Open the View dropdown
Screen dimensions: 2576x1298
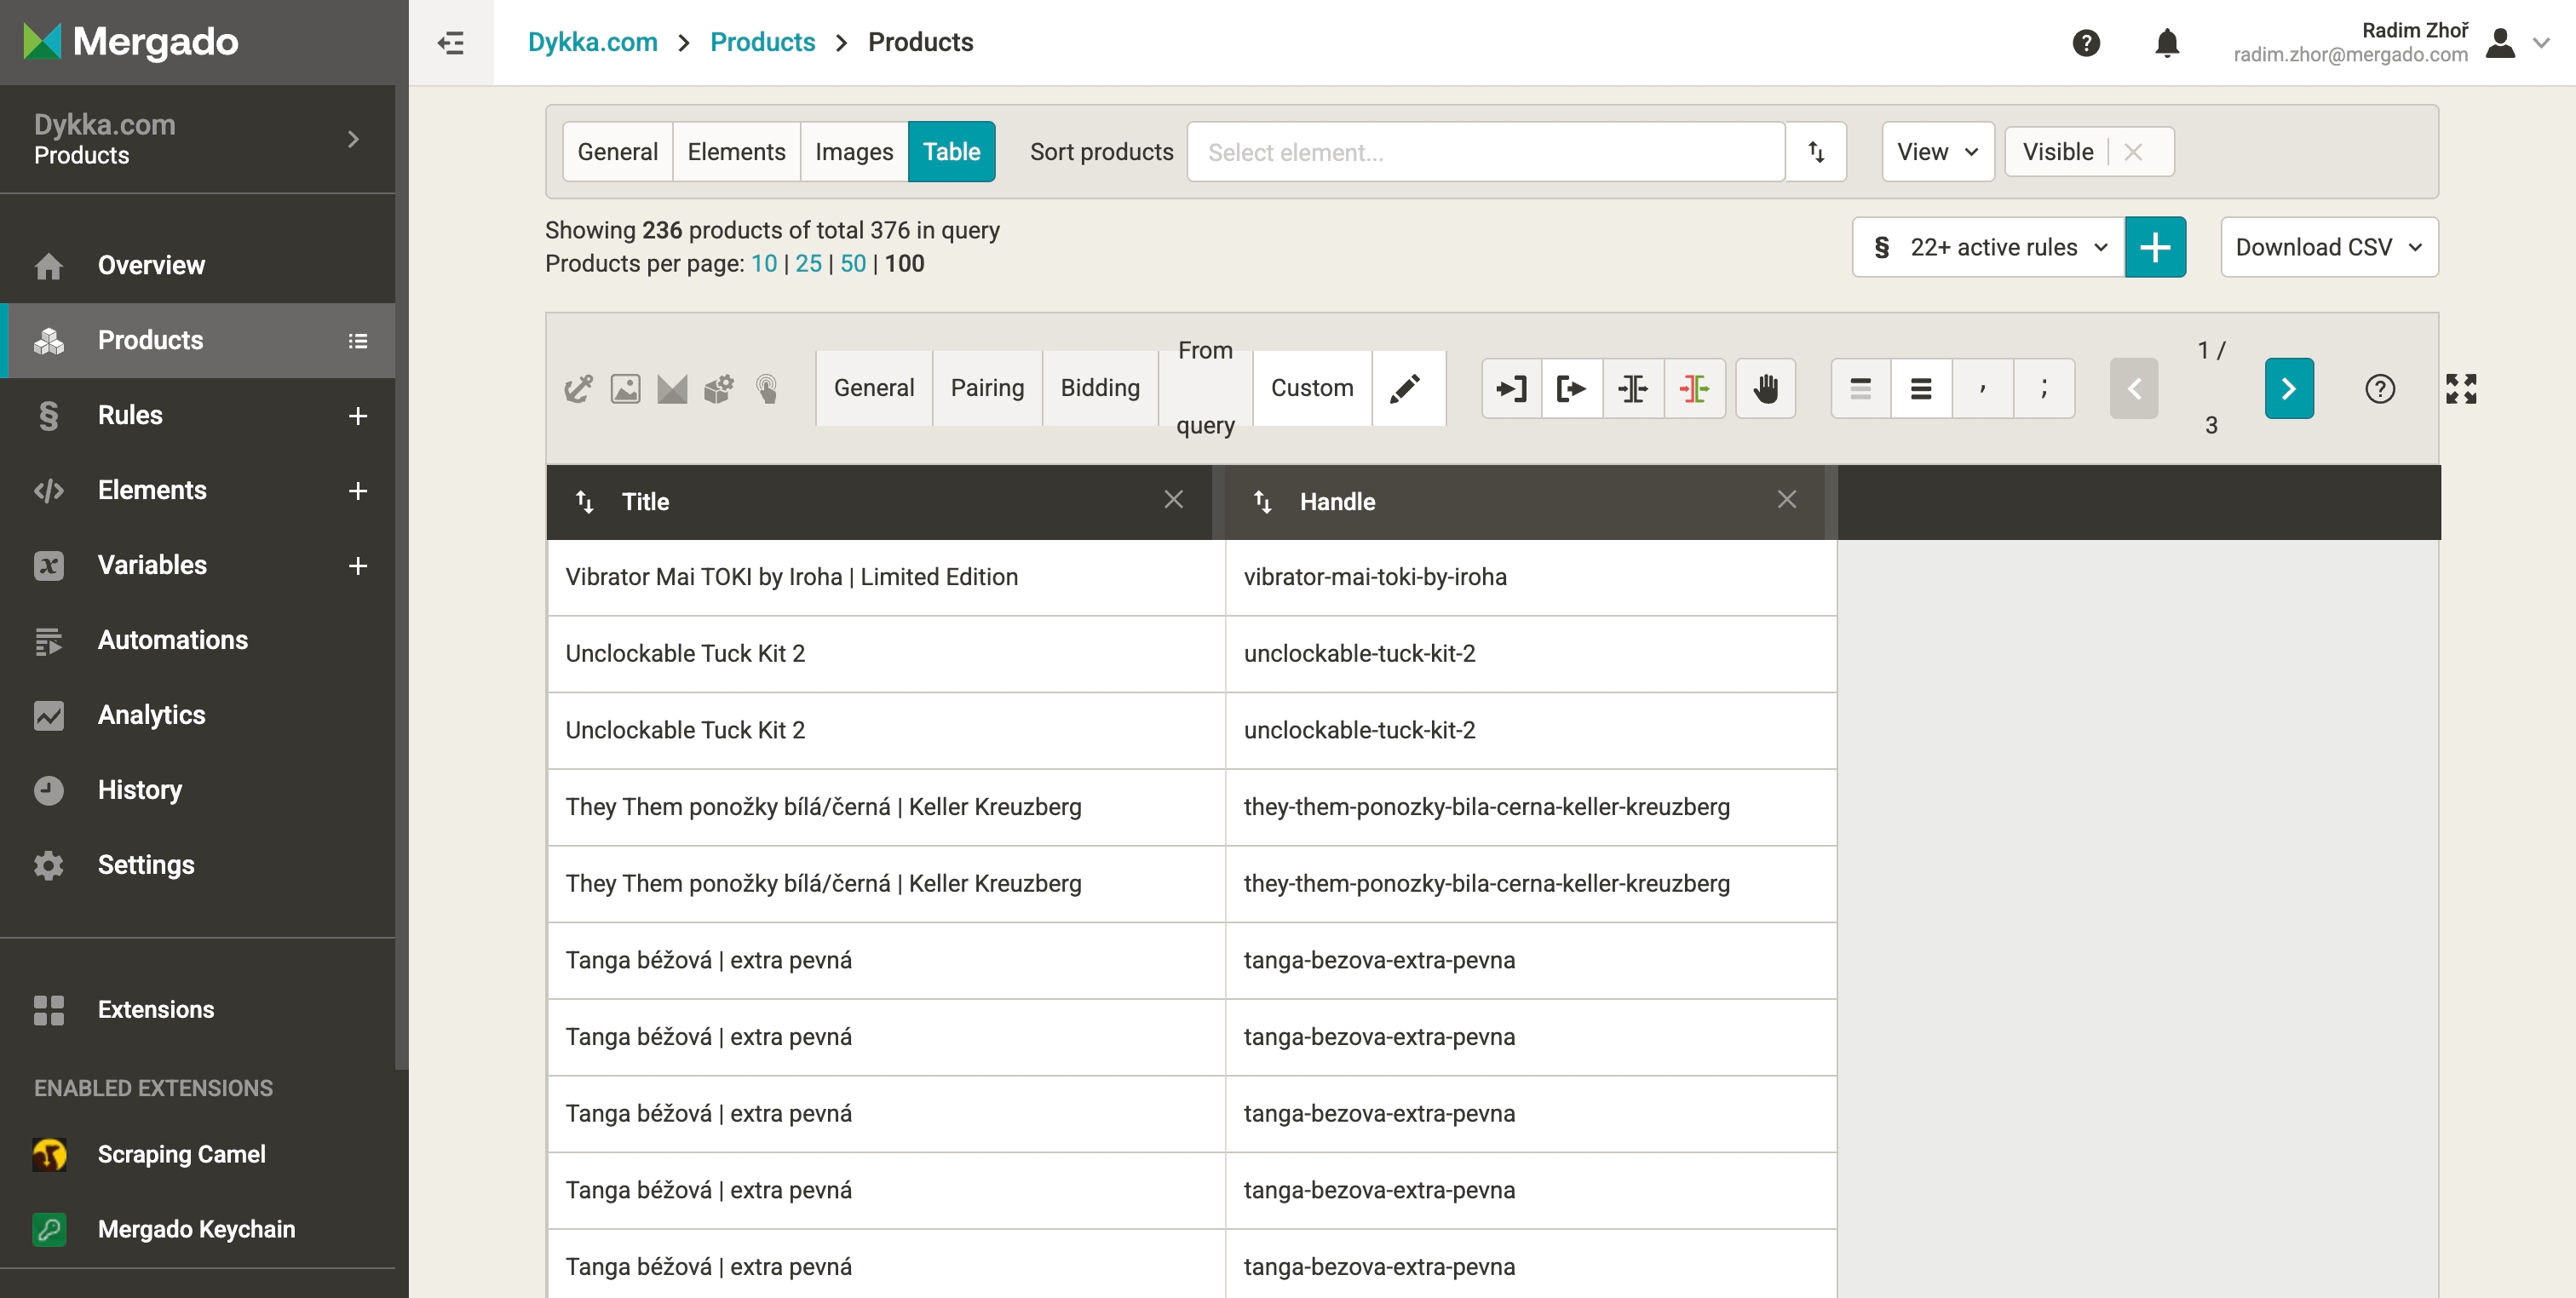(x=1936, y=152)
